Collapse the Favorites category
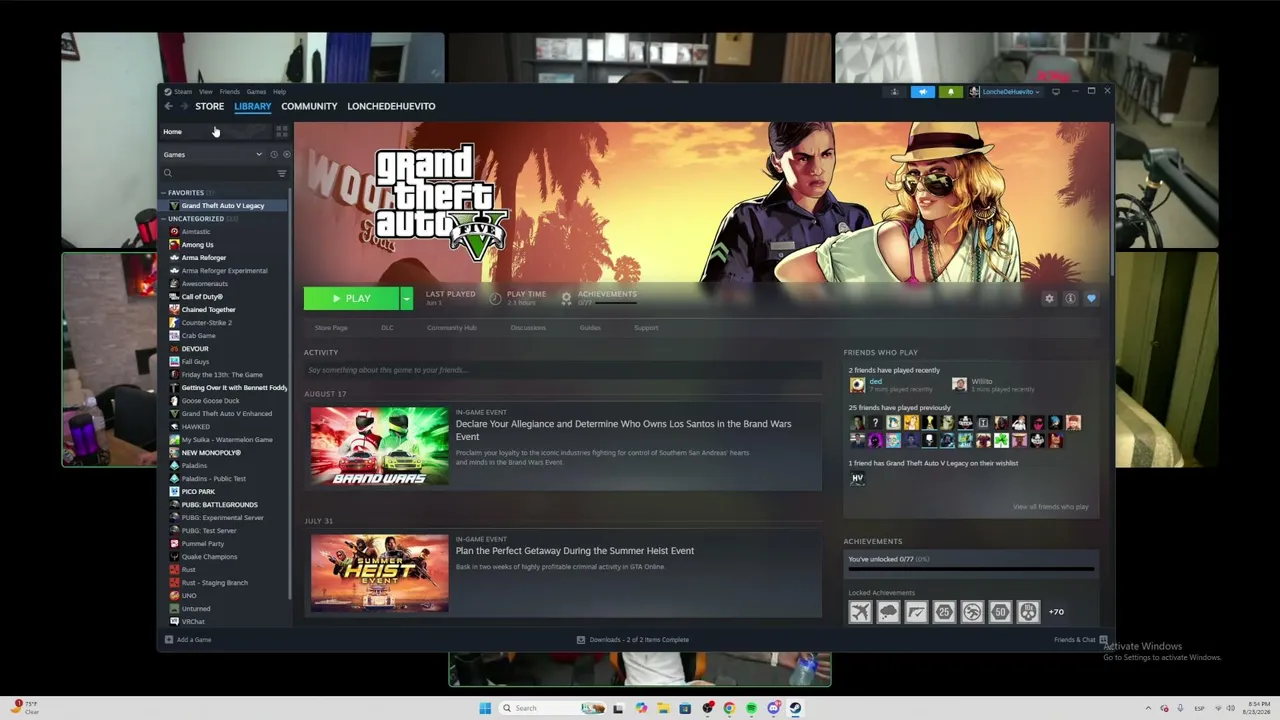1280x720 pixels. 163,193
